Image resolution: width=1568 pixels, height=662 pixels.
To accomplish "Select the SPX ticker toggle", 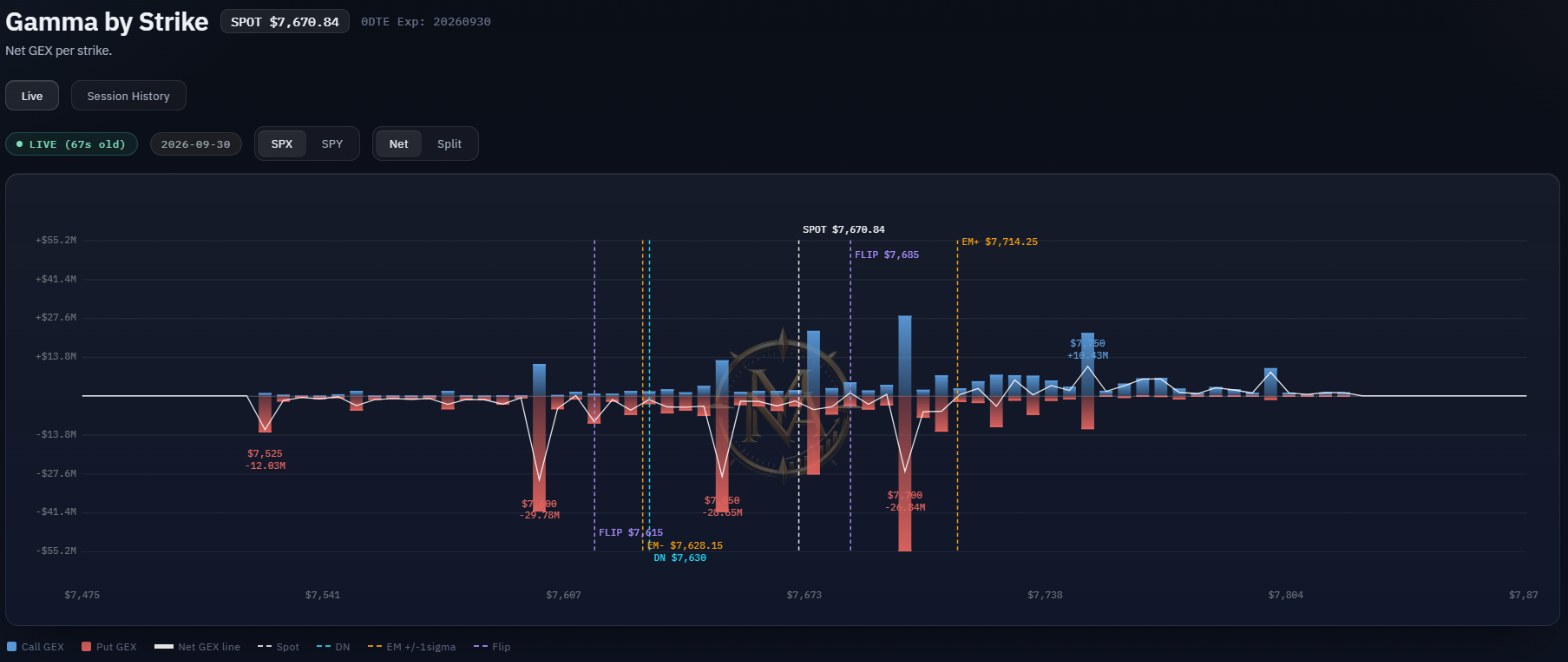I will tap(282, 144).
